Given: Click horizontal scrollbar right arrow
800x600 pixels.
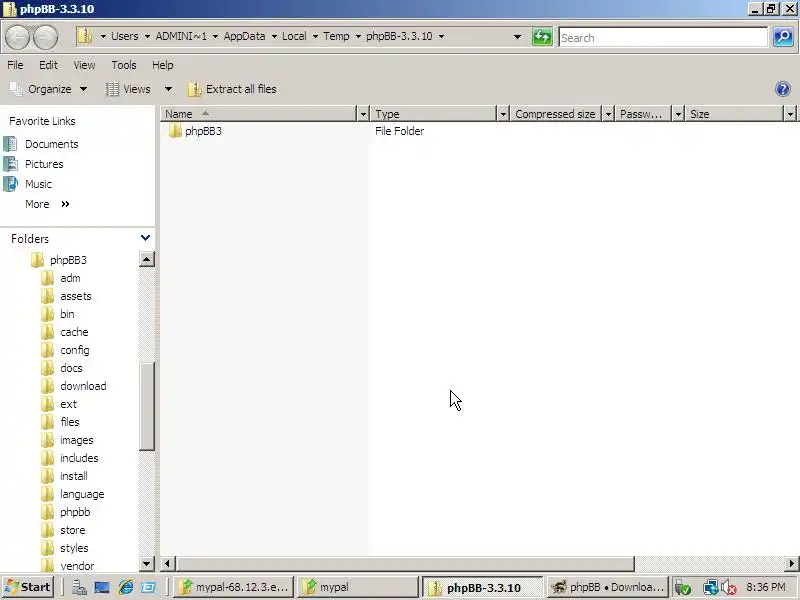Looking at the screenshot, I should (x=791, y=564).
